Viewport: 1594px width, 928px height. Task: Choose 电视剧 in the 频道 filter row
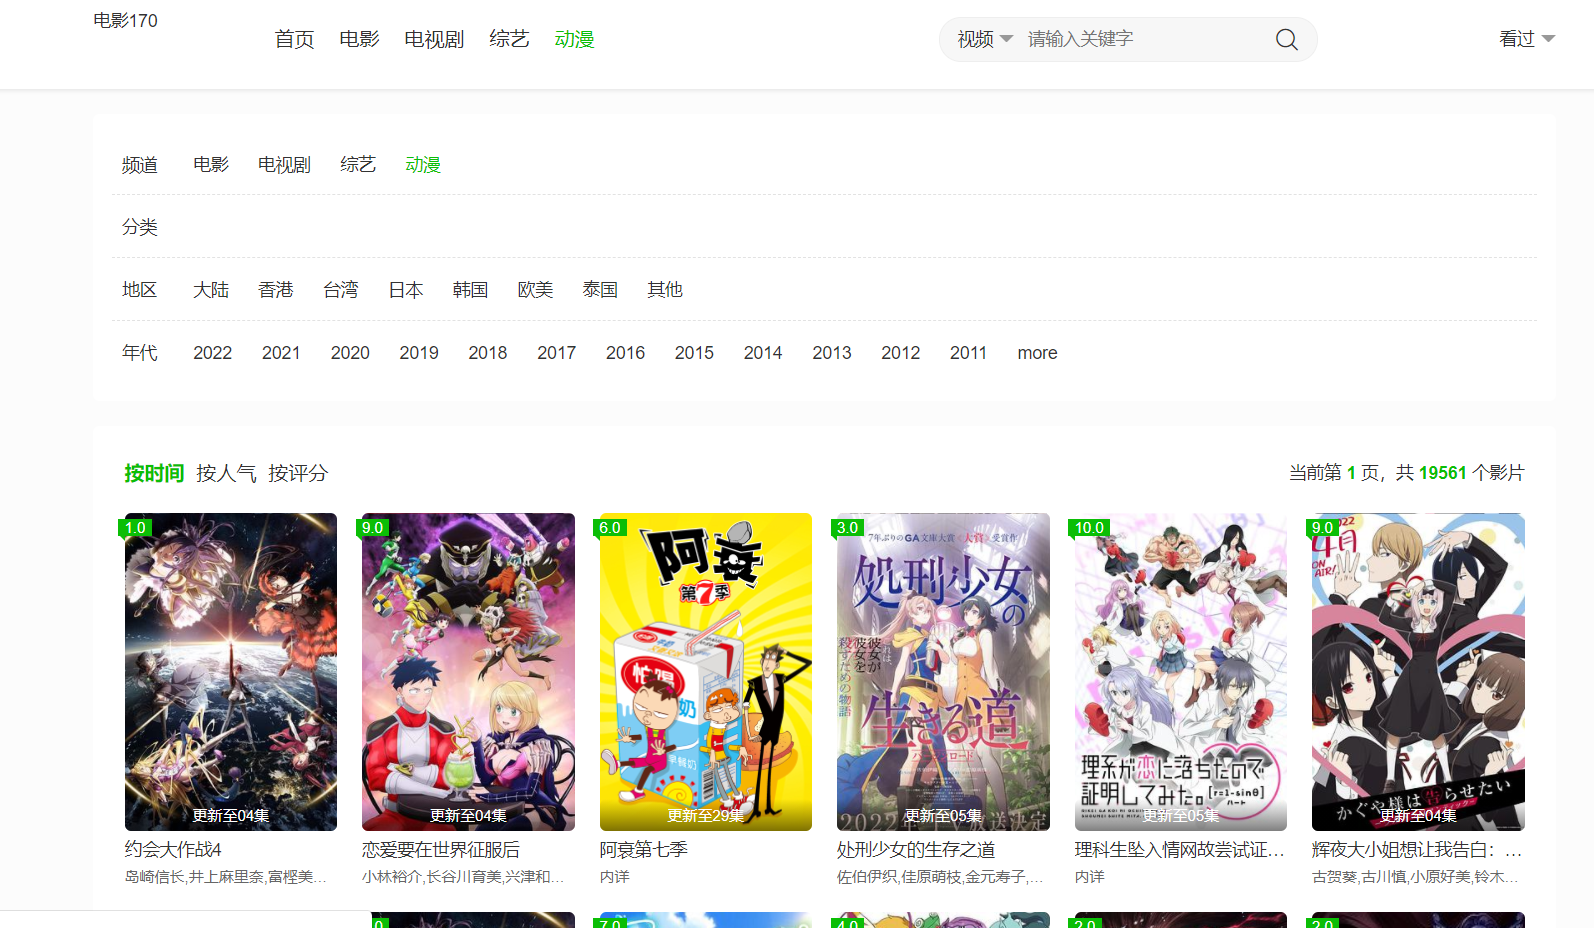pyautogui.click(x=284, y=165)
